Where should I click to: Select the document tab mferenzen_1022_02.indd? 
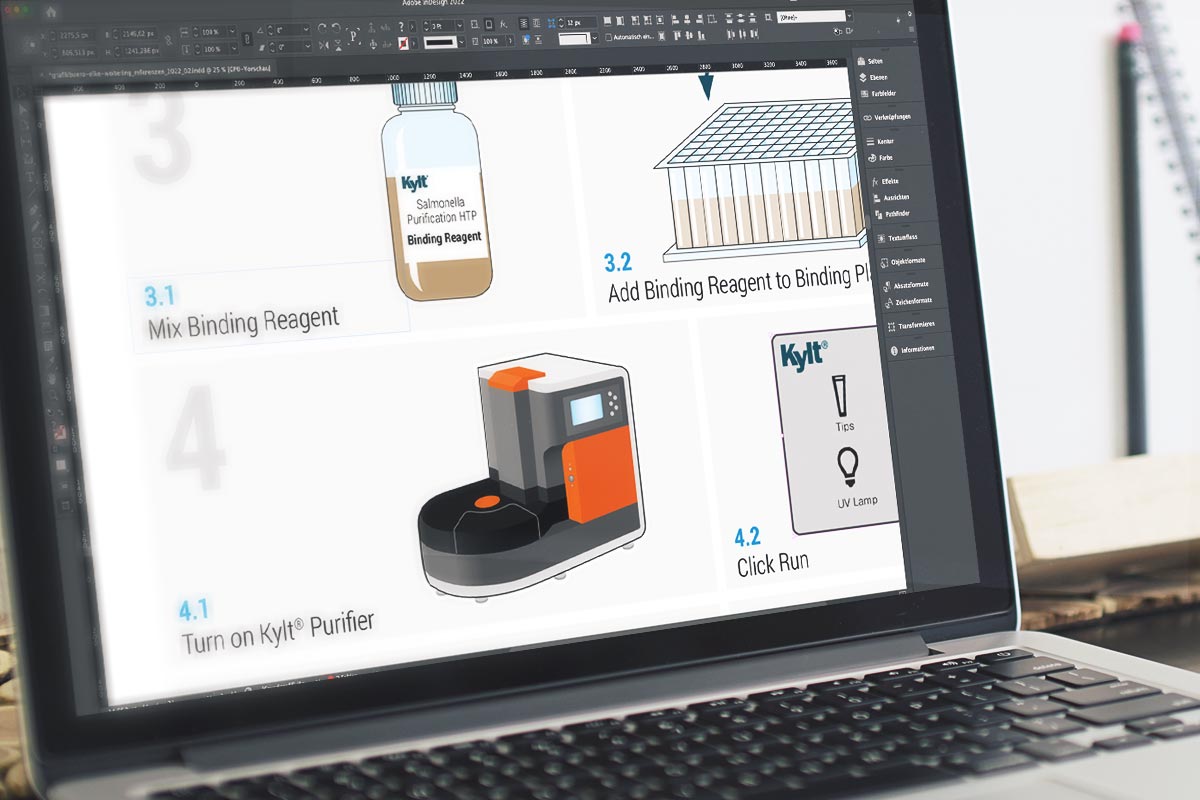(156, 70)
